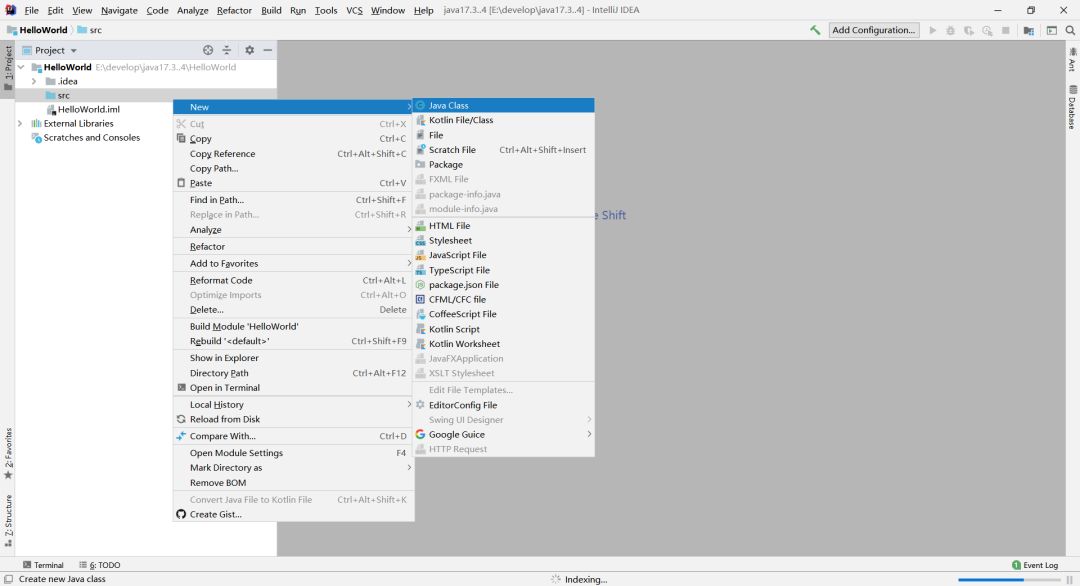Screen dimensions: 1080x586
Task: Click the Stop square icon in toolbar
Action: (x=1006, y=30)
